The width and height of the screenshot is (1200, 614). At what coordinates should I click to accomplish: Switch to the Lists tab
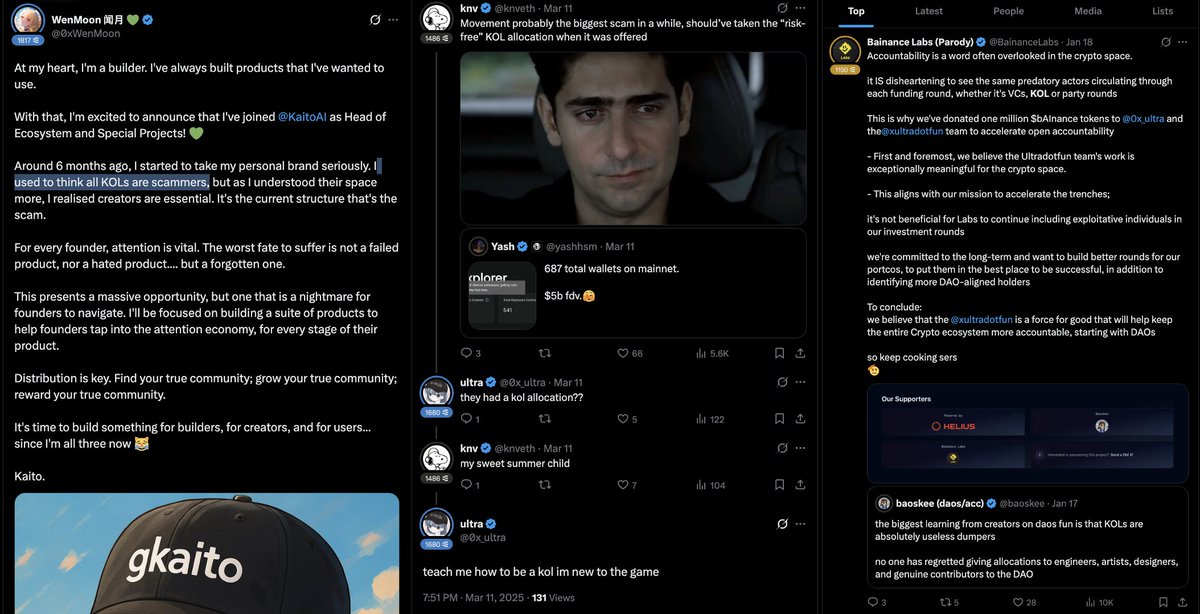(x=1163, y=11)
